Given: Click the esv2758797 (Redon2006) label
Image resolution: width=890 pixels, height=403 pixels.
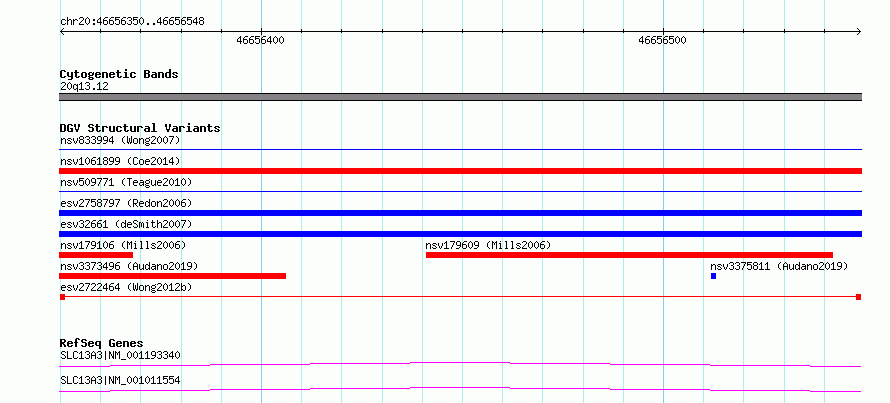Looking at the screenshot, I should 126,203.
